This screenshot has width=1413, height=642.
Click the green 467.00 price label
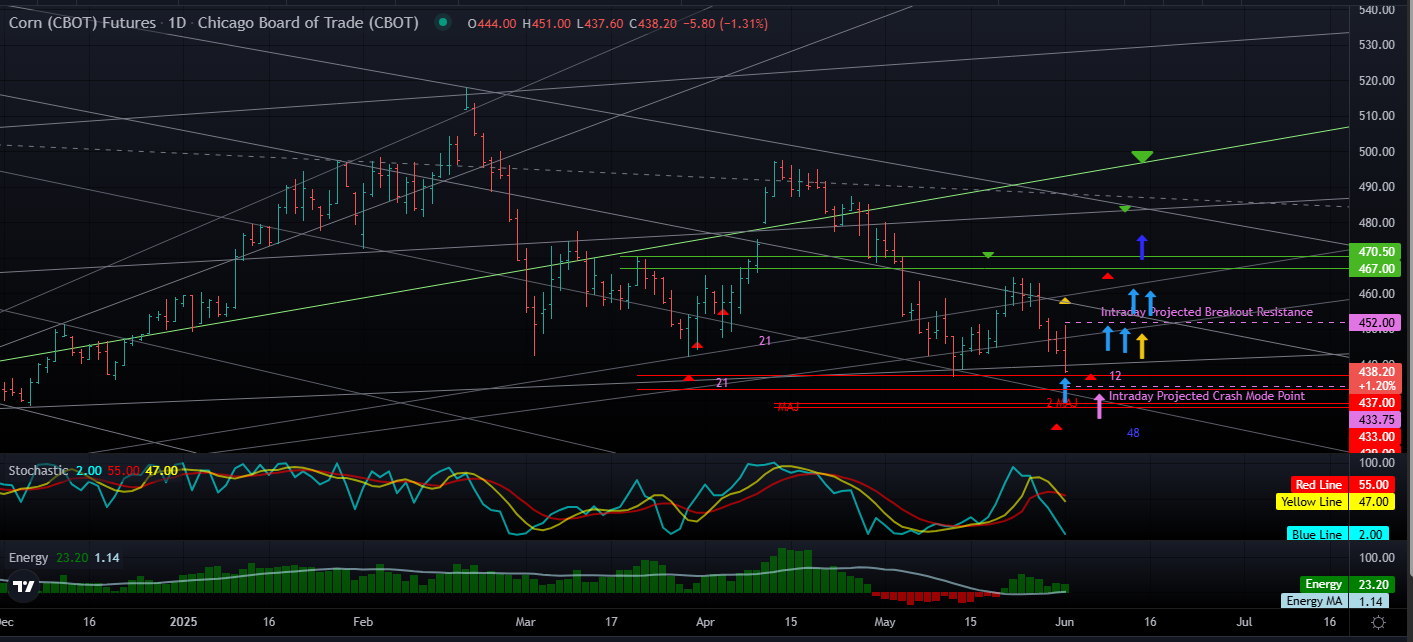1377,269
